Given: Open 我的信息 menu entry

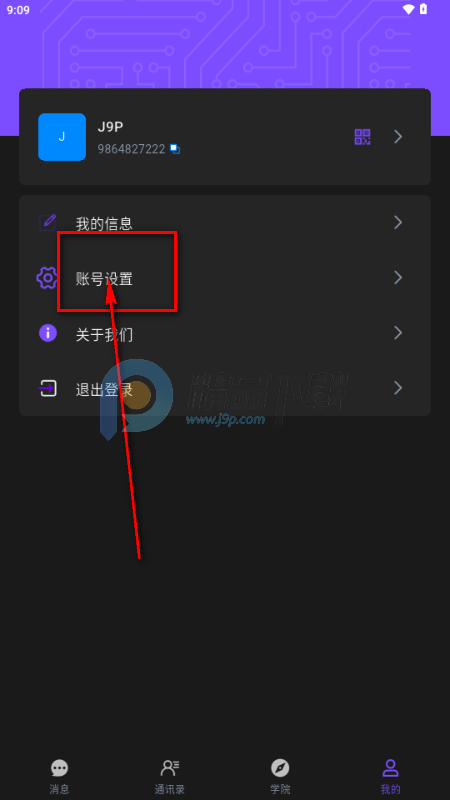Looking at the screenshot, I should (x=225, y=223).
